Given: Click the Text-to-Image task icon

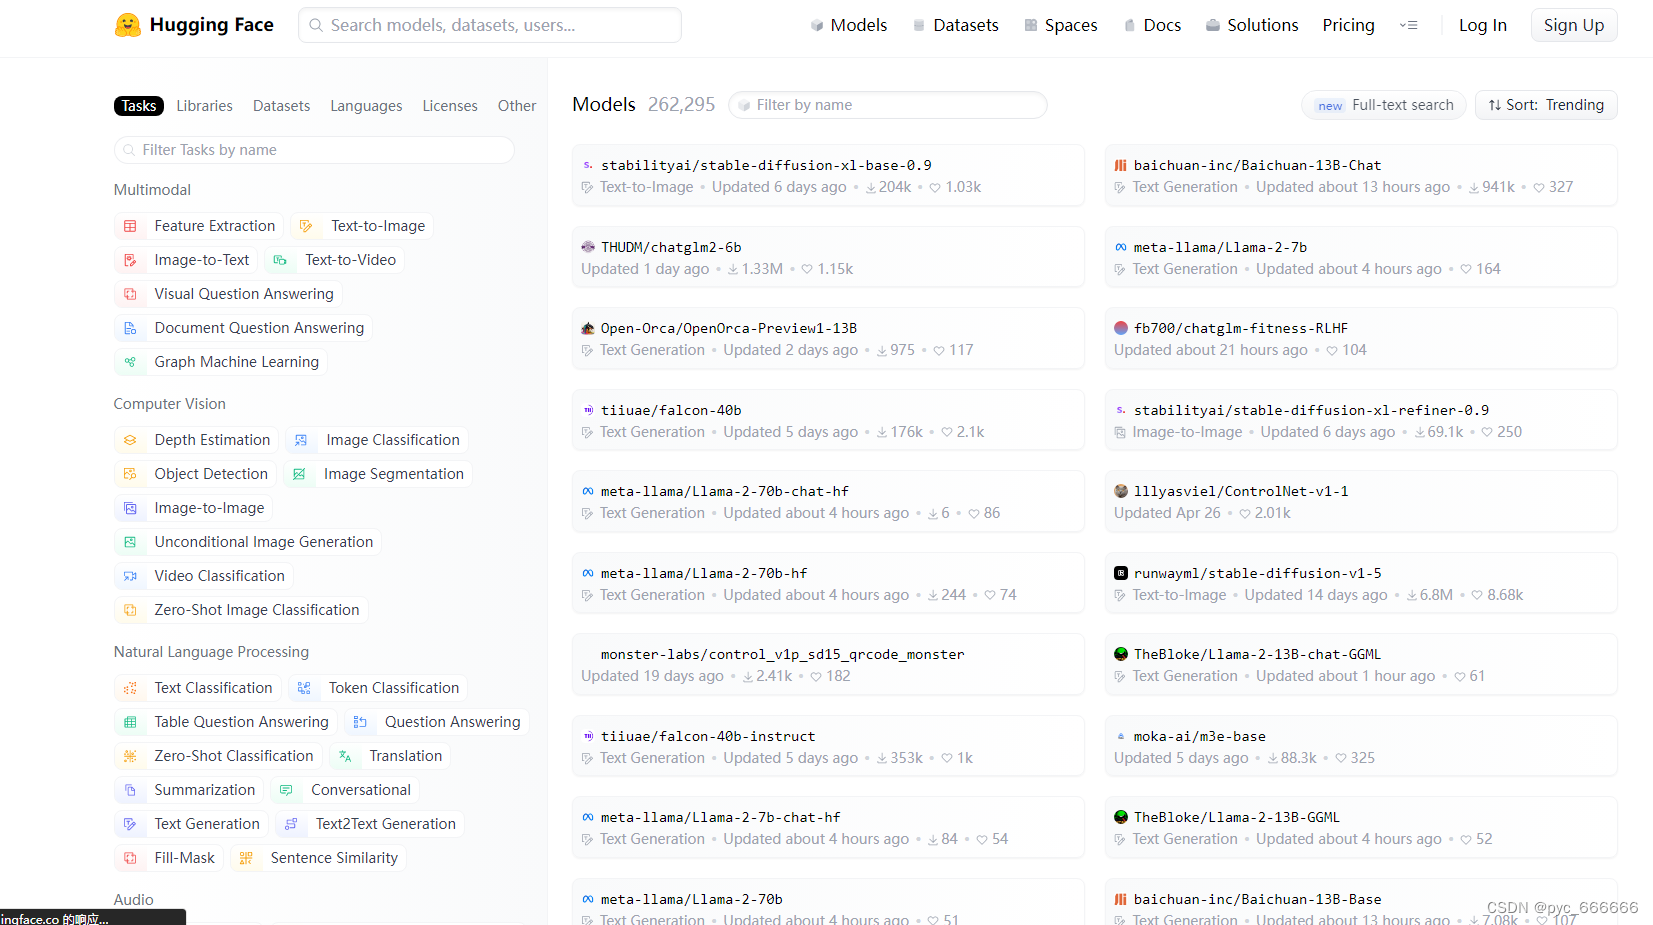Looking at the screenshot, I should (x=306, y=226).
